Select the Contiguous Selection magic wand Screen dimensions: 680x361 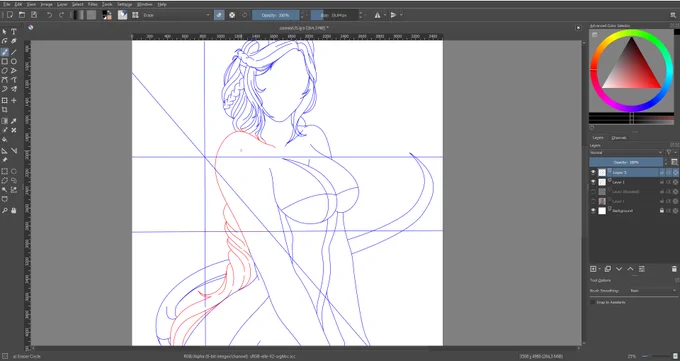pyautogui.click(x=5, y=190)
